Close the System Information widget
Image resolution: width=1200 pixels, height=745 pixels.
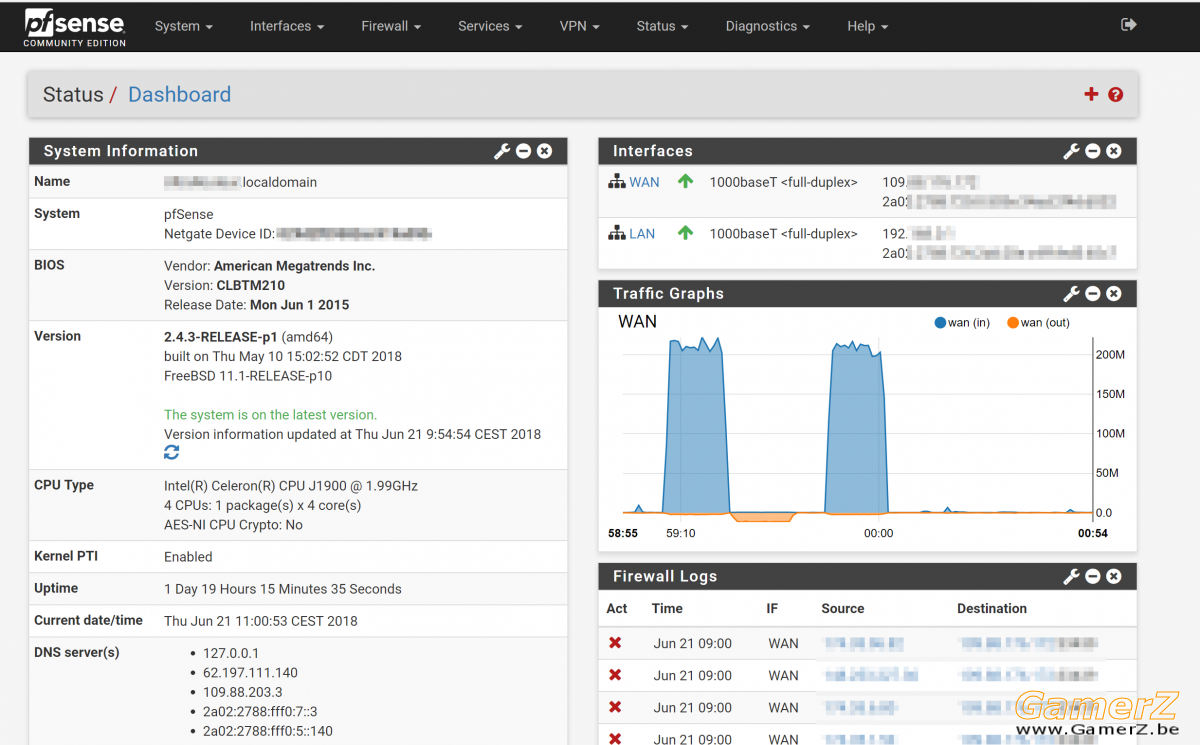pyautogui.click(x=544, y=151)
